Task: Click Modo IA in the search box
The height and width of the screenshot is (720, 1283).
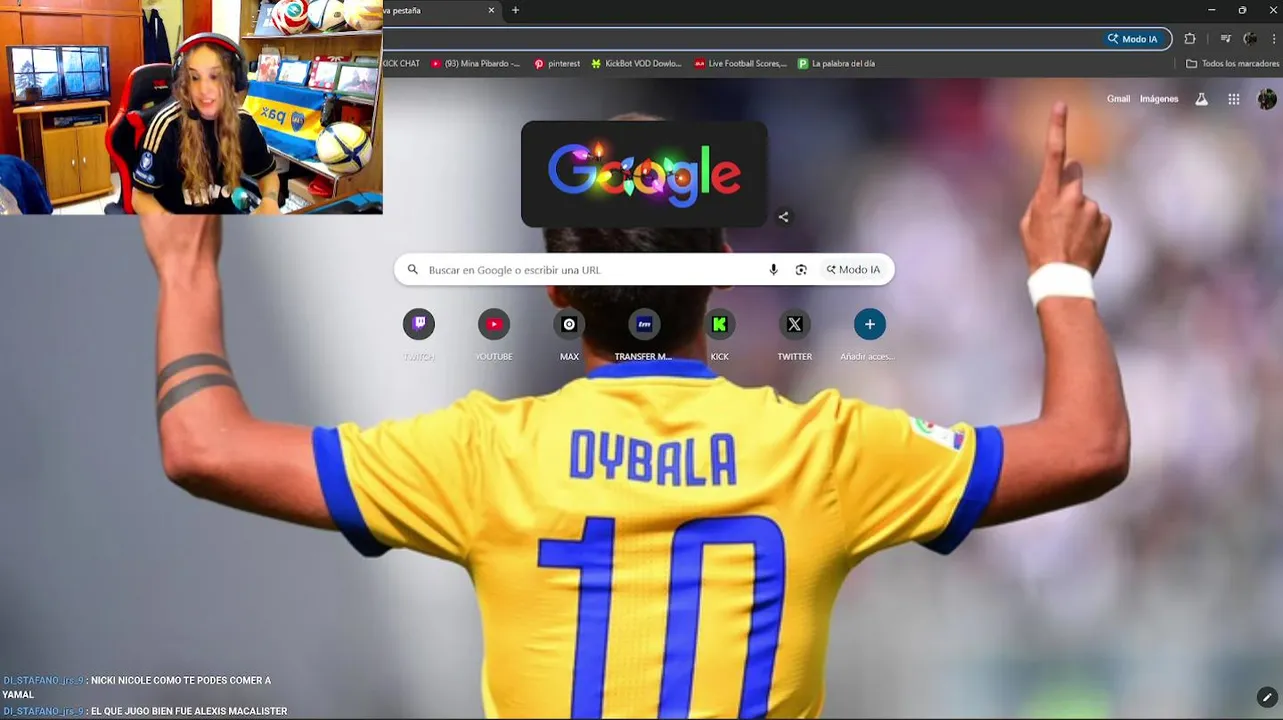Action: [x=853, y=270]
